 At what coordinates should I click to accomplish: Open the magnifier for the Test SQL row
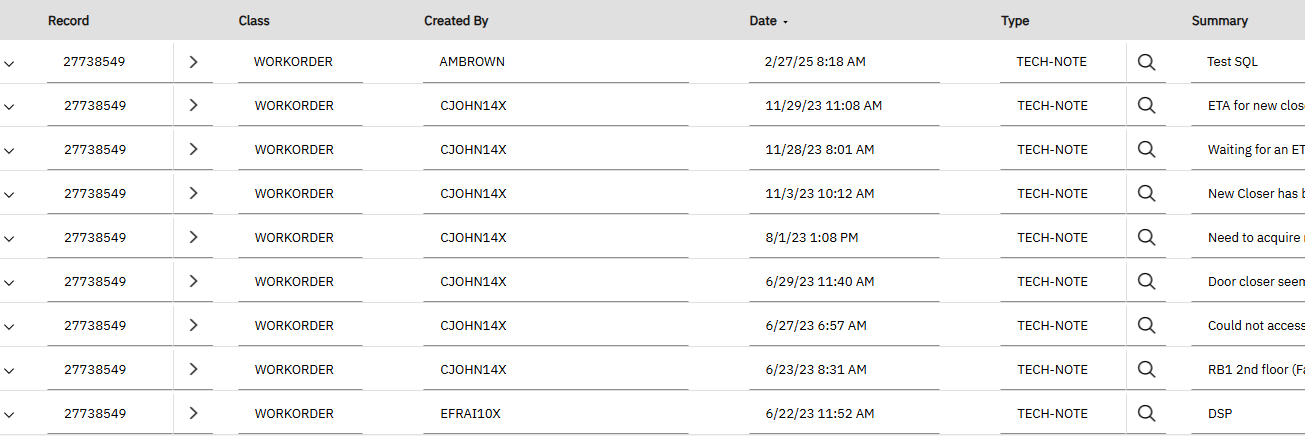(x=1147, y=62)
